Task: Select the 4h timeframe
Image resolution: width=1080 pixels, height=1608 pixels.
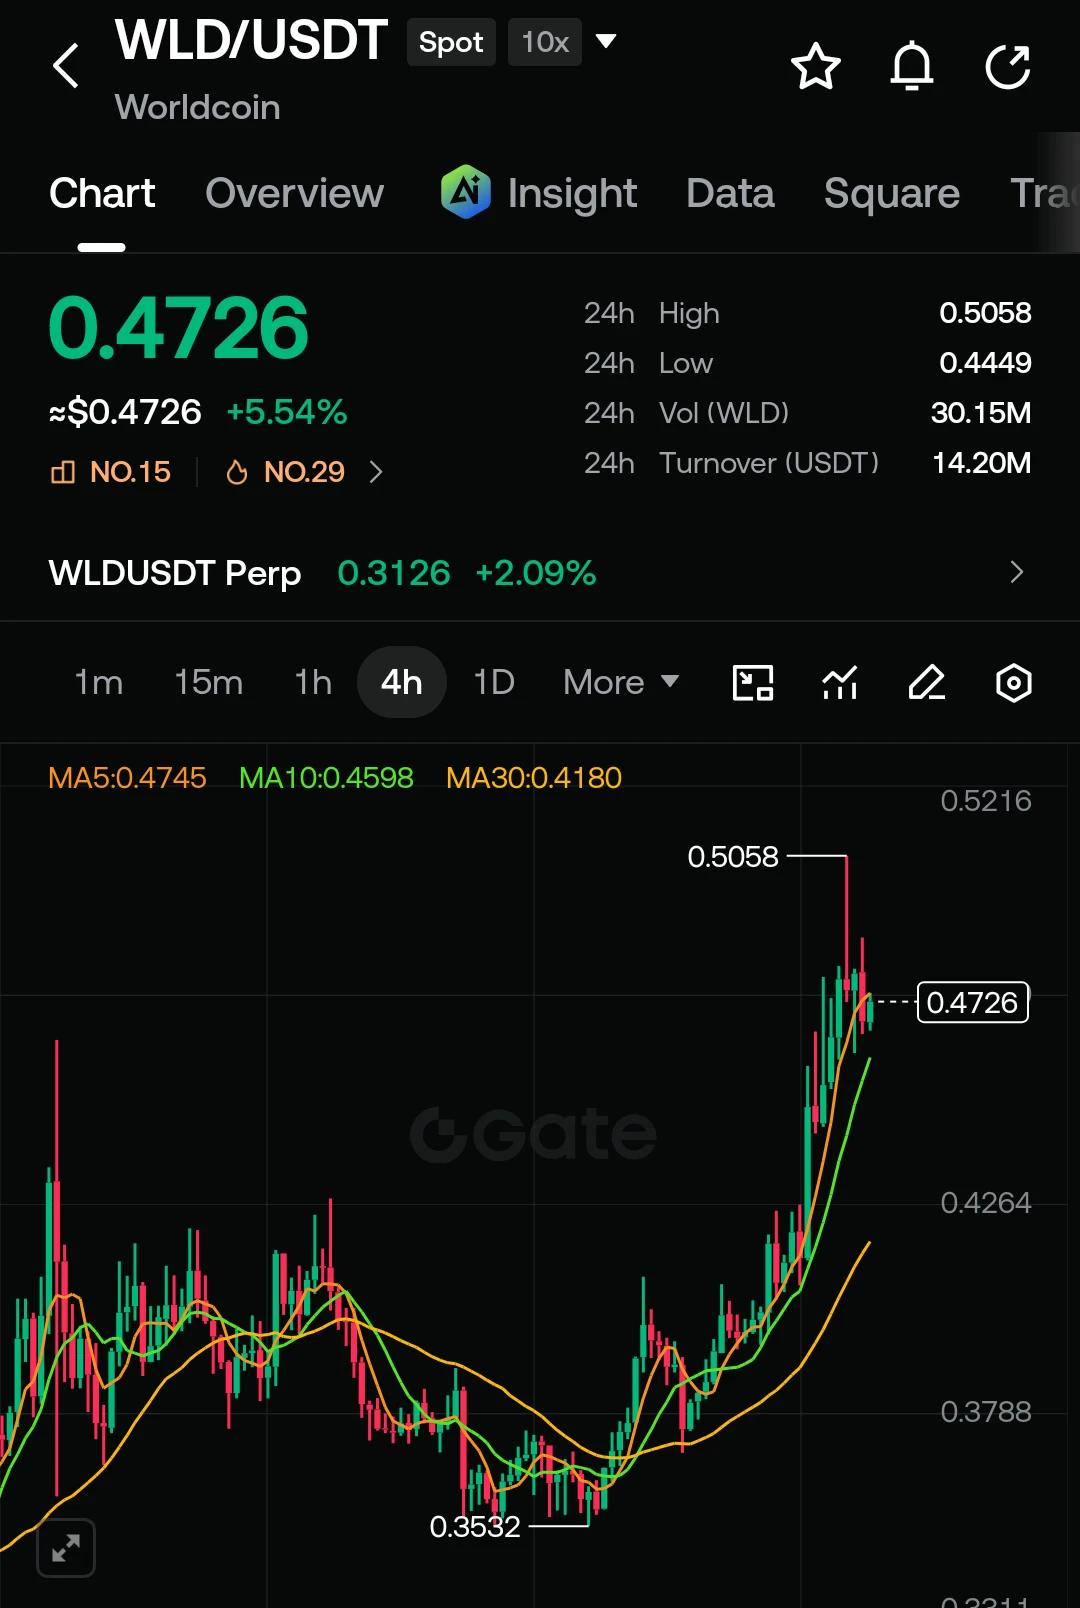Action: pos(401,682)
